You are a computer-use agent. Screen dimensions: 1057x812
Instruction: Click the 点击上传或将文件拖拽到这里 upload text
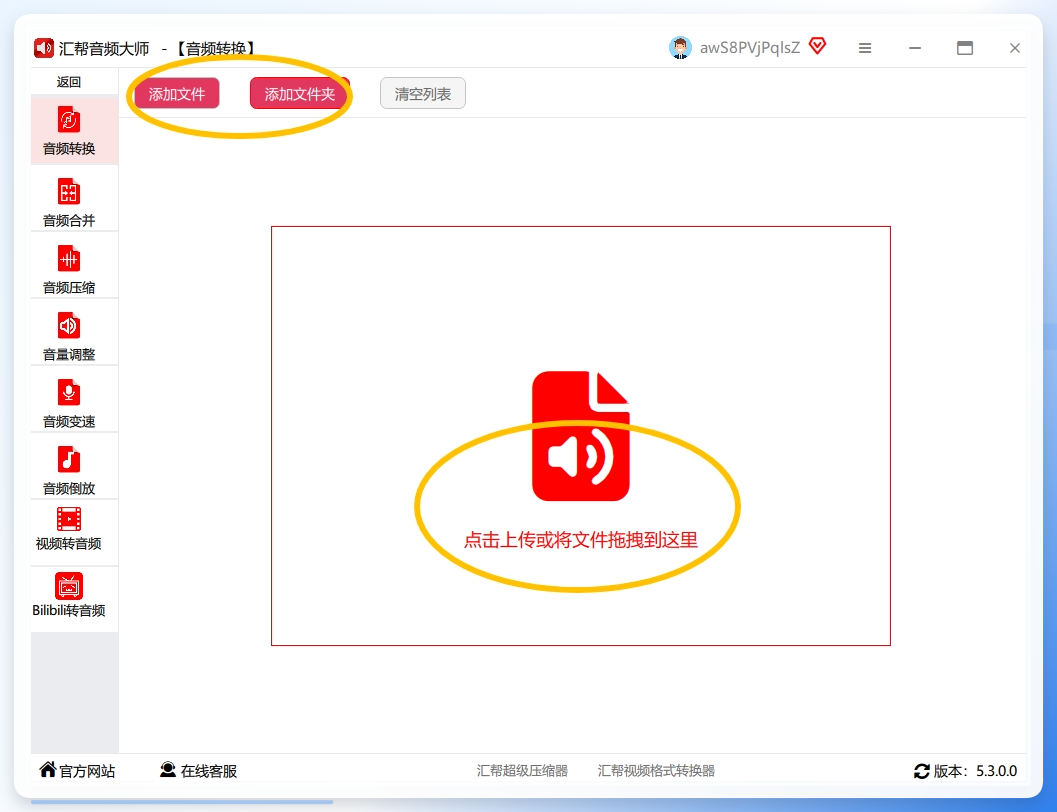pyautogui.click(x=580, y=540)
